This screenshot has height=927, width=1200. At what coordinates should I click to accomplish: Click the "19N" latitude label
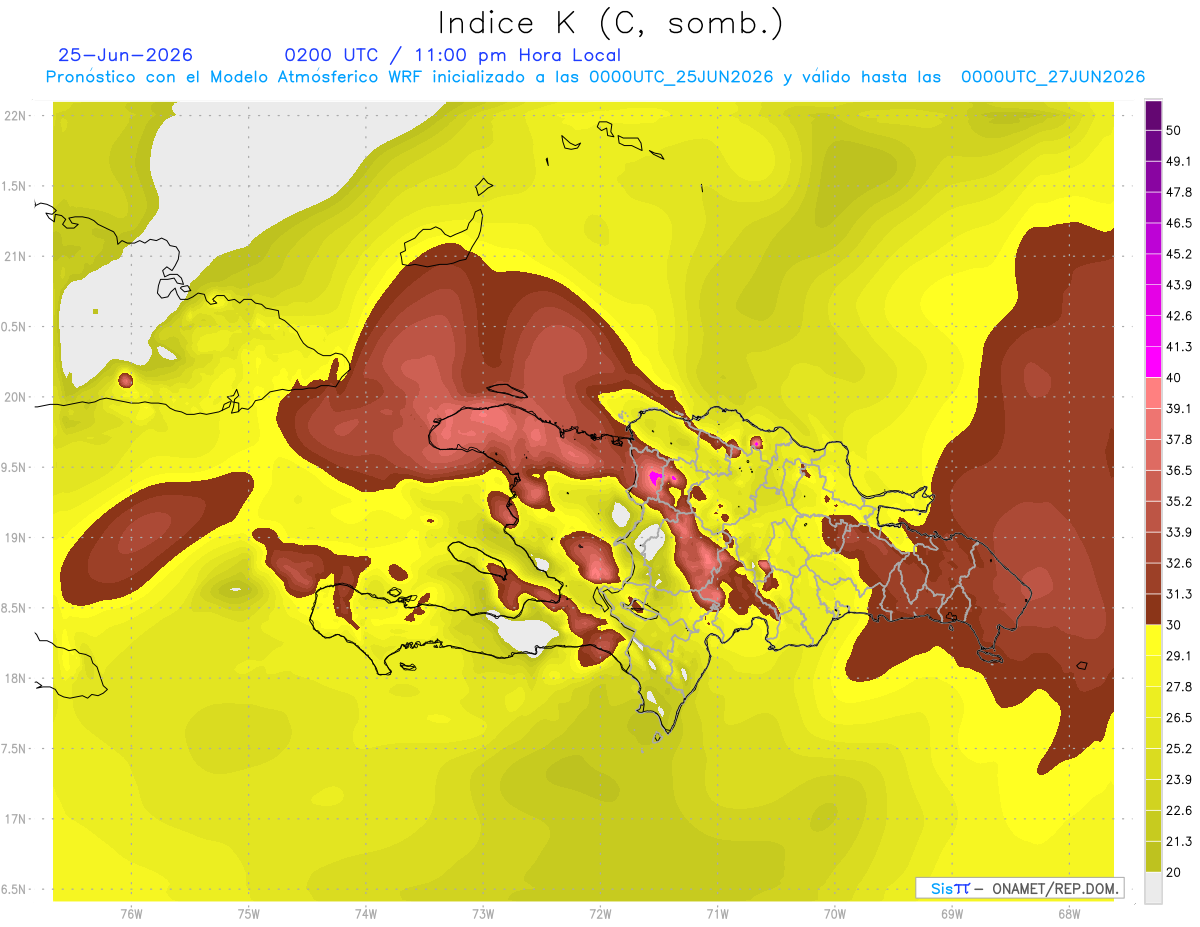coord(16,537)
